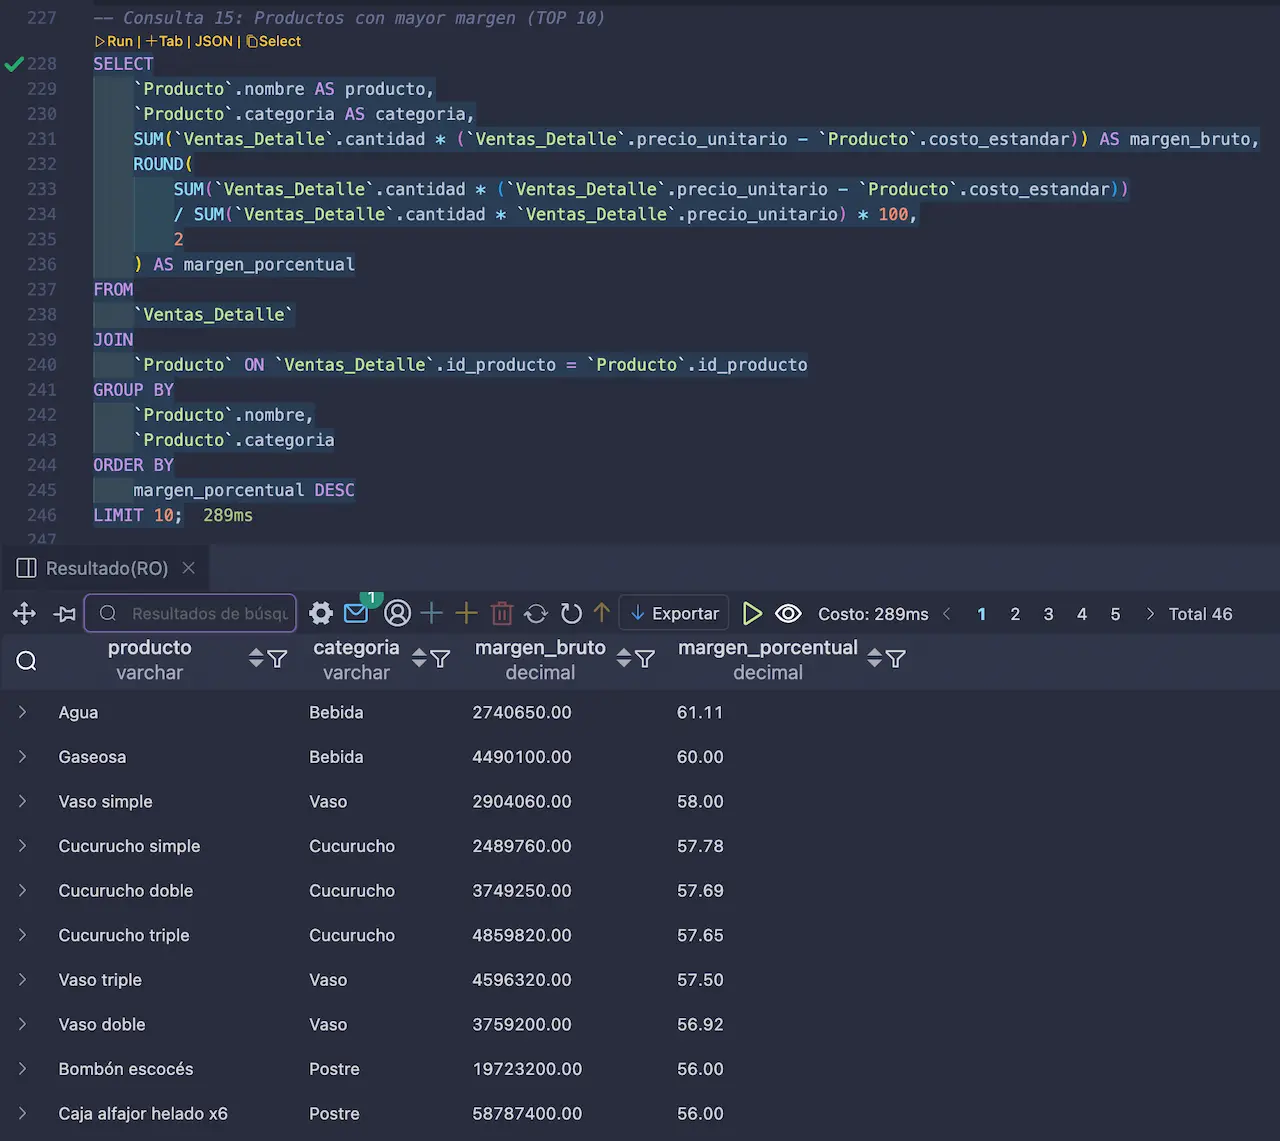Click Exportar to export results
The height and width of the screenshot is (1141, 1280).
pos(674,613)
